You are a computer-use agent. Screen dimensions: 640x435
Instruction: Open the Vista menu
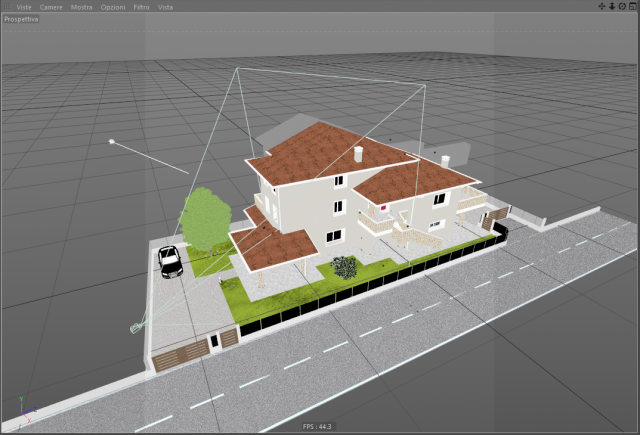pos(165,7)
